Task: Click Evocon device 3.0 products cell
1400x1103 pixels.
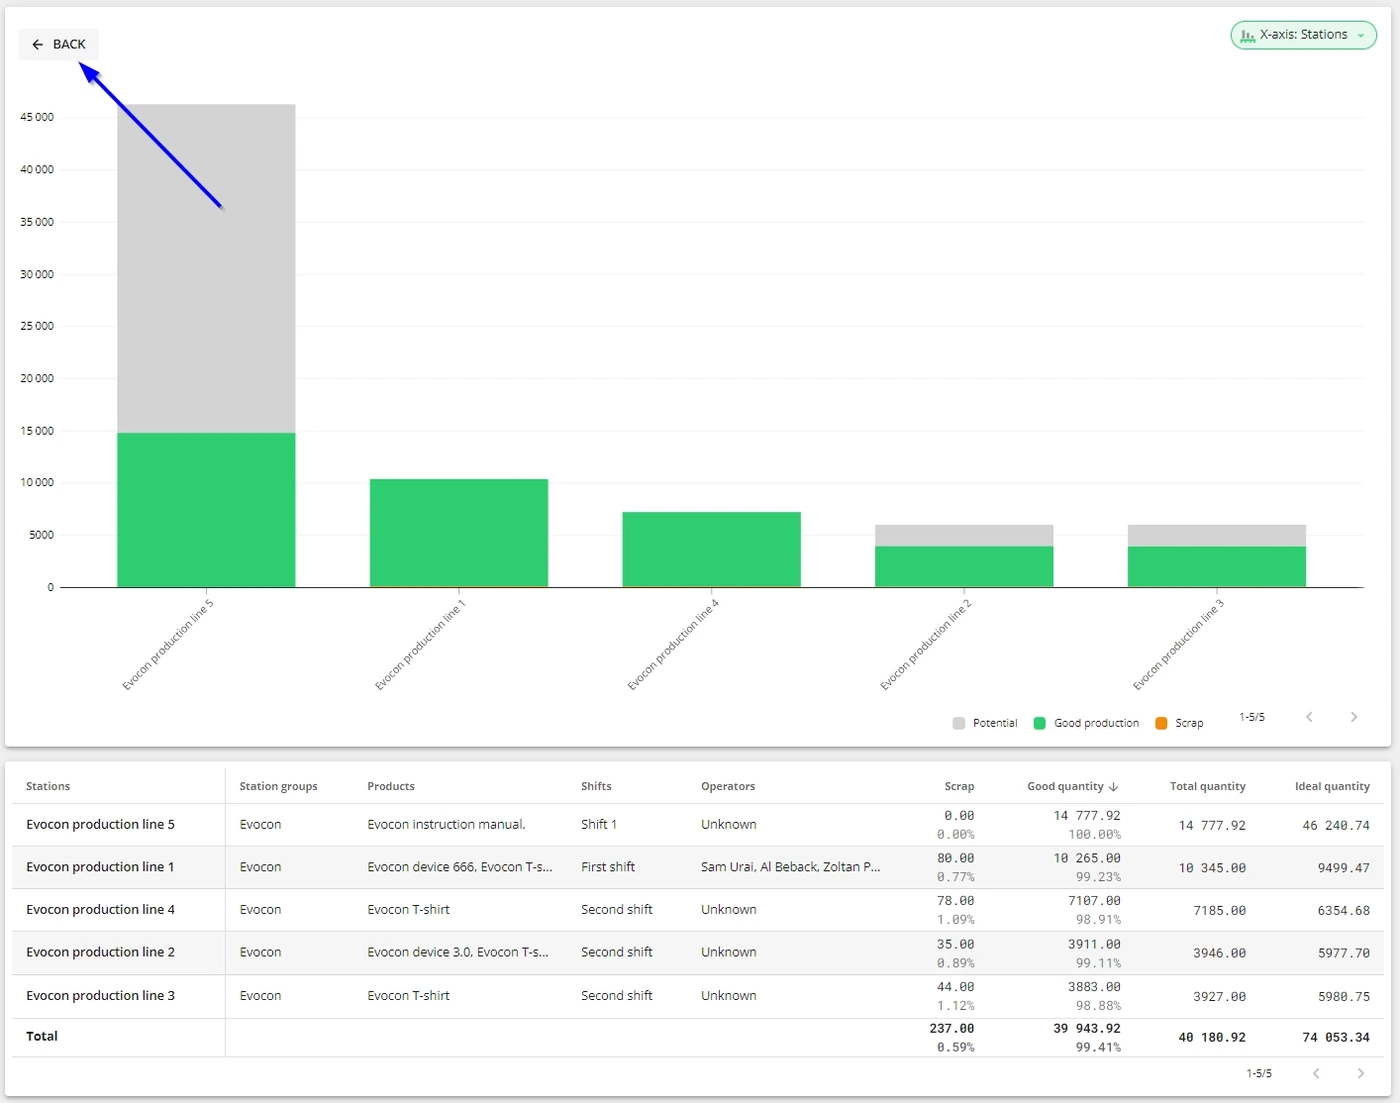Action: [x=458, y=952]
